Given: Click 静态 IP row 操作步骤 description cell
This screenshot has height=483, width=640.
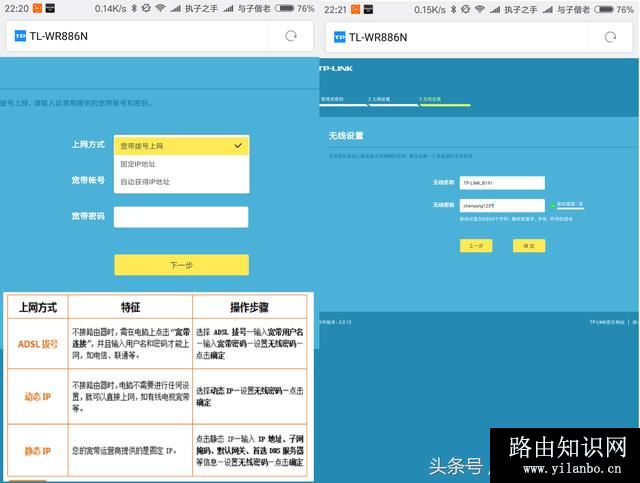Looking at the screenshot, I should coord(249,451).
